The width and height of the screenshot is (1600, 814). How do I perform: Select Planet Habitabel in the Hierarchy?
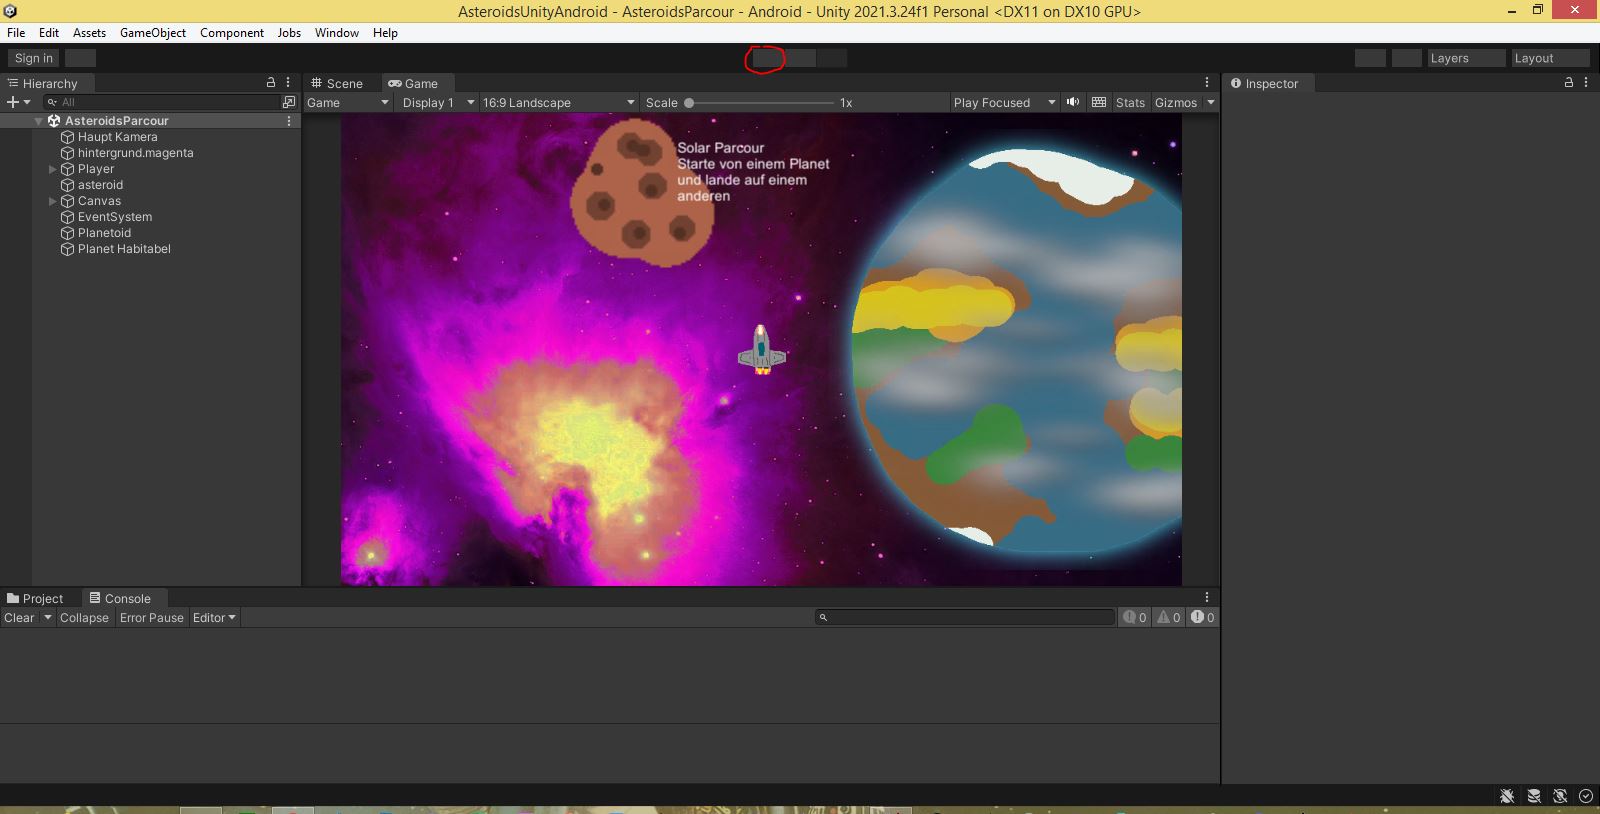(124, 249)
